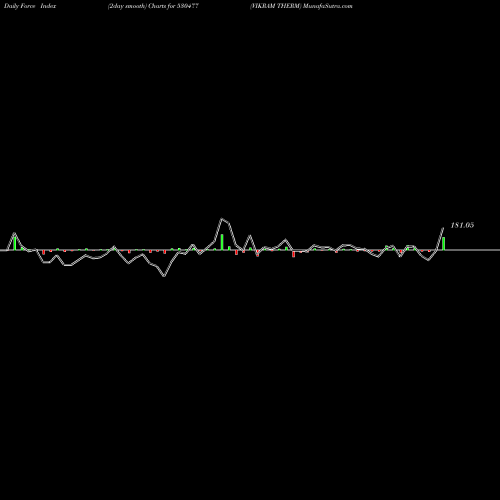
Task: Click the '(VIKRAM THERM) MunafaSutra.com' text
Action: (x=301, y=6)
